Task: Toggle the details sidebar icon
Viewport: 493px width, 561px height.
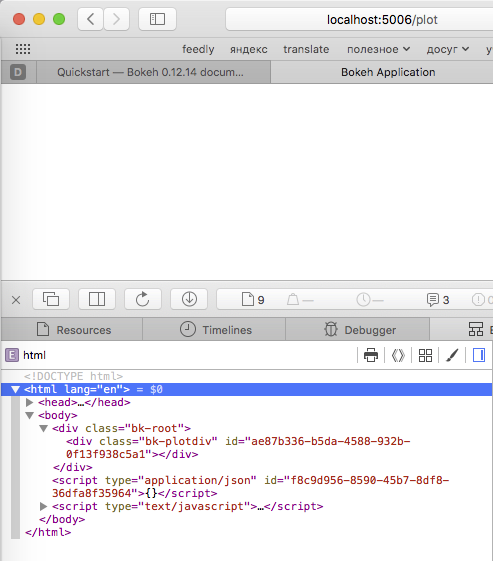Action: (x=479, y=355)
